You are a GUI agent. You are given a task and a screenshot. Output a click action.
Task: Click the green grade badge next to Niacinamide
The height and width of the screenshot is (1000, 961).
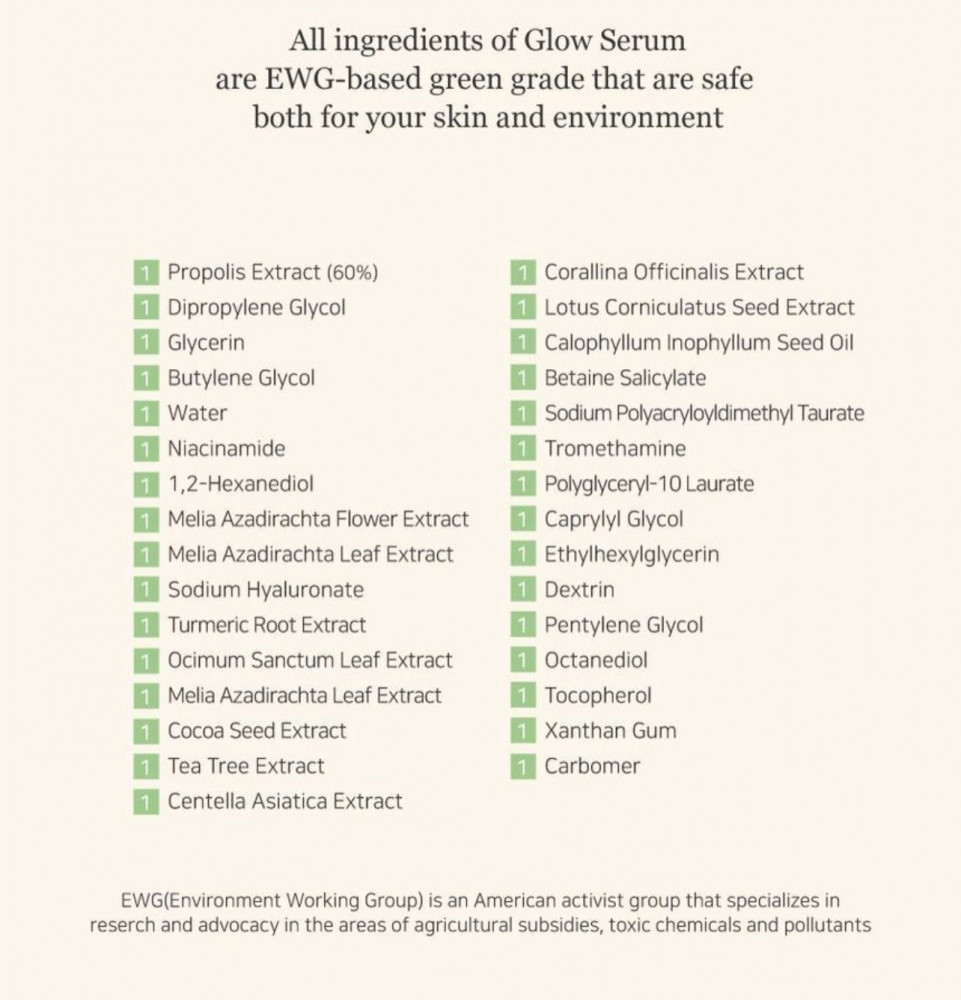pos(145,449)
